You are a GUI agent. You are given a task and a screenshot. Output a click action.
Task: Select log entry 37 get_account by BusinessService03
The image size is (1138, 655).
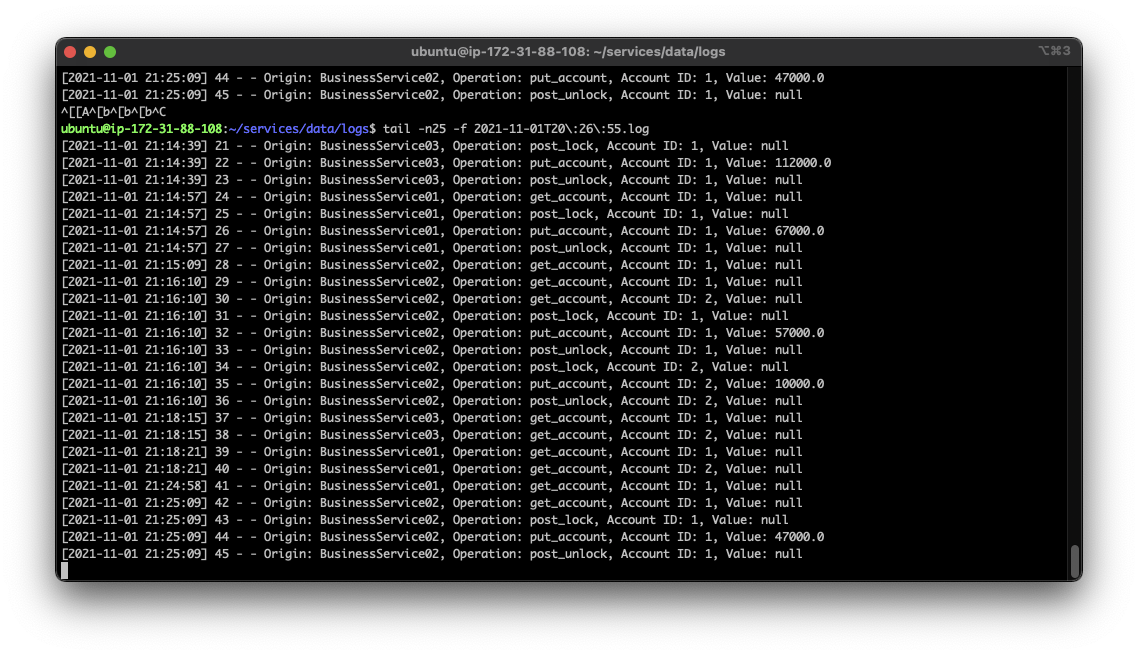coord(432,418)
